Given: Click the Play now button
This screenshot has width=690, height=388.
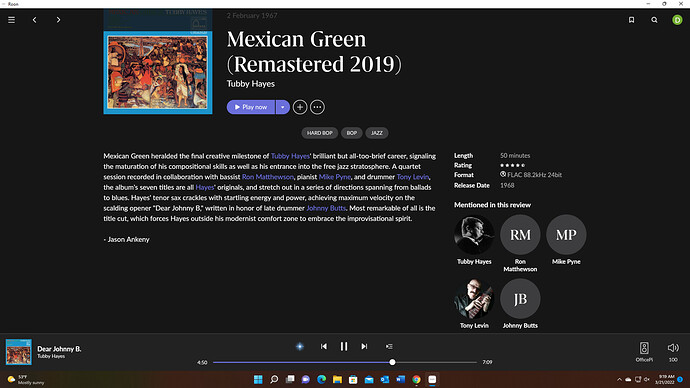Looking at the screenshot, I should [251, 107].
